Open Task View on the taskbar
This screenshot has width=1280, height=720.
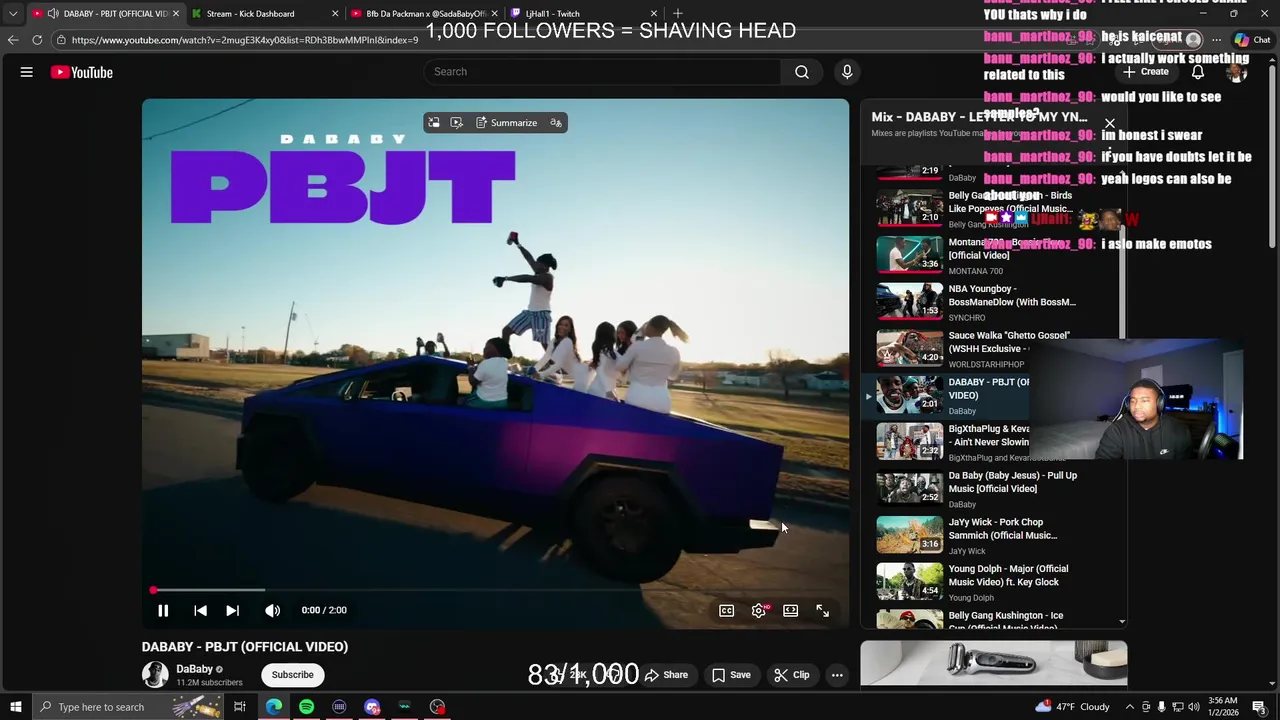tap(240, 707)
